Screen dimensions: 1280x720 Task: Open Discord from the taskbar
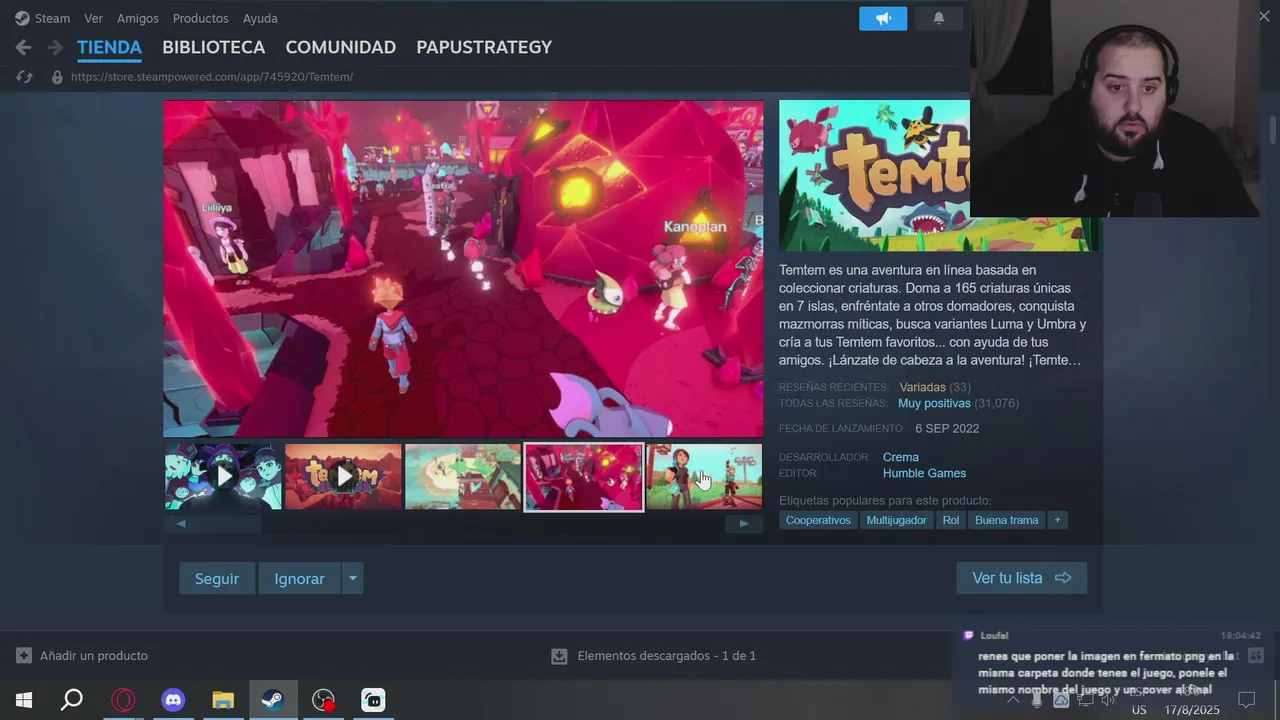point(173,700)
